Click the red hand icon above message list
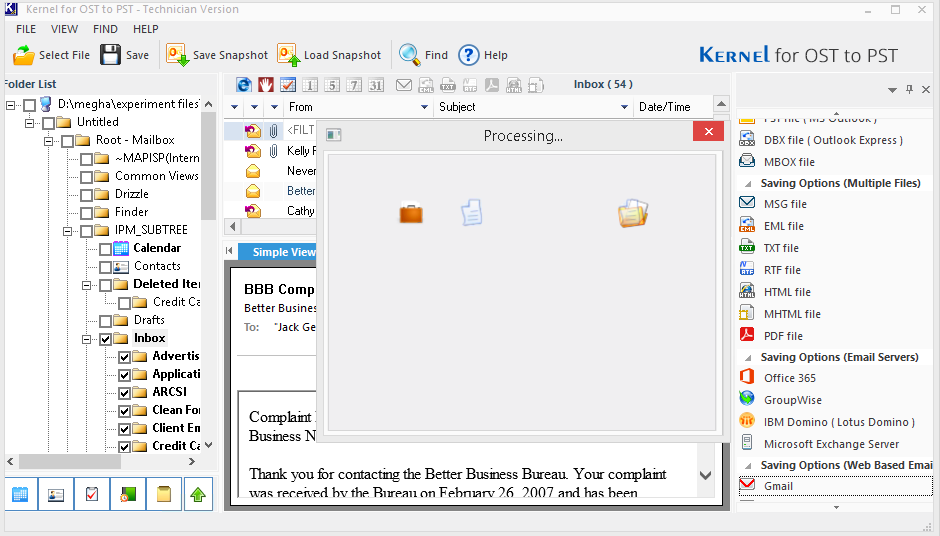 click(266, 85)
